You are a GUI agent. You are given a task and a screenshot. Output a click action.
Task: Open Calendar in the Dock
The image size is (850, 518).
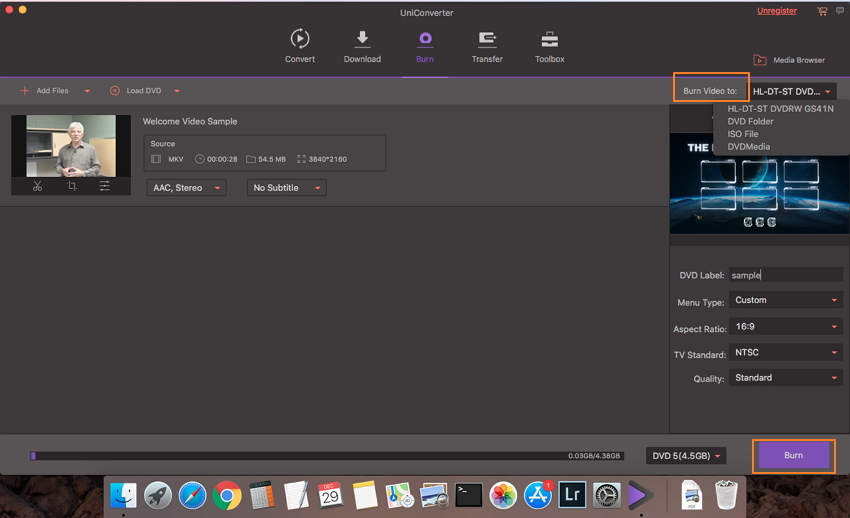330,495
